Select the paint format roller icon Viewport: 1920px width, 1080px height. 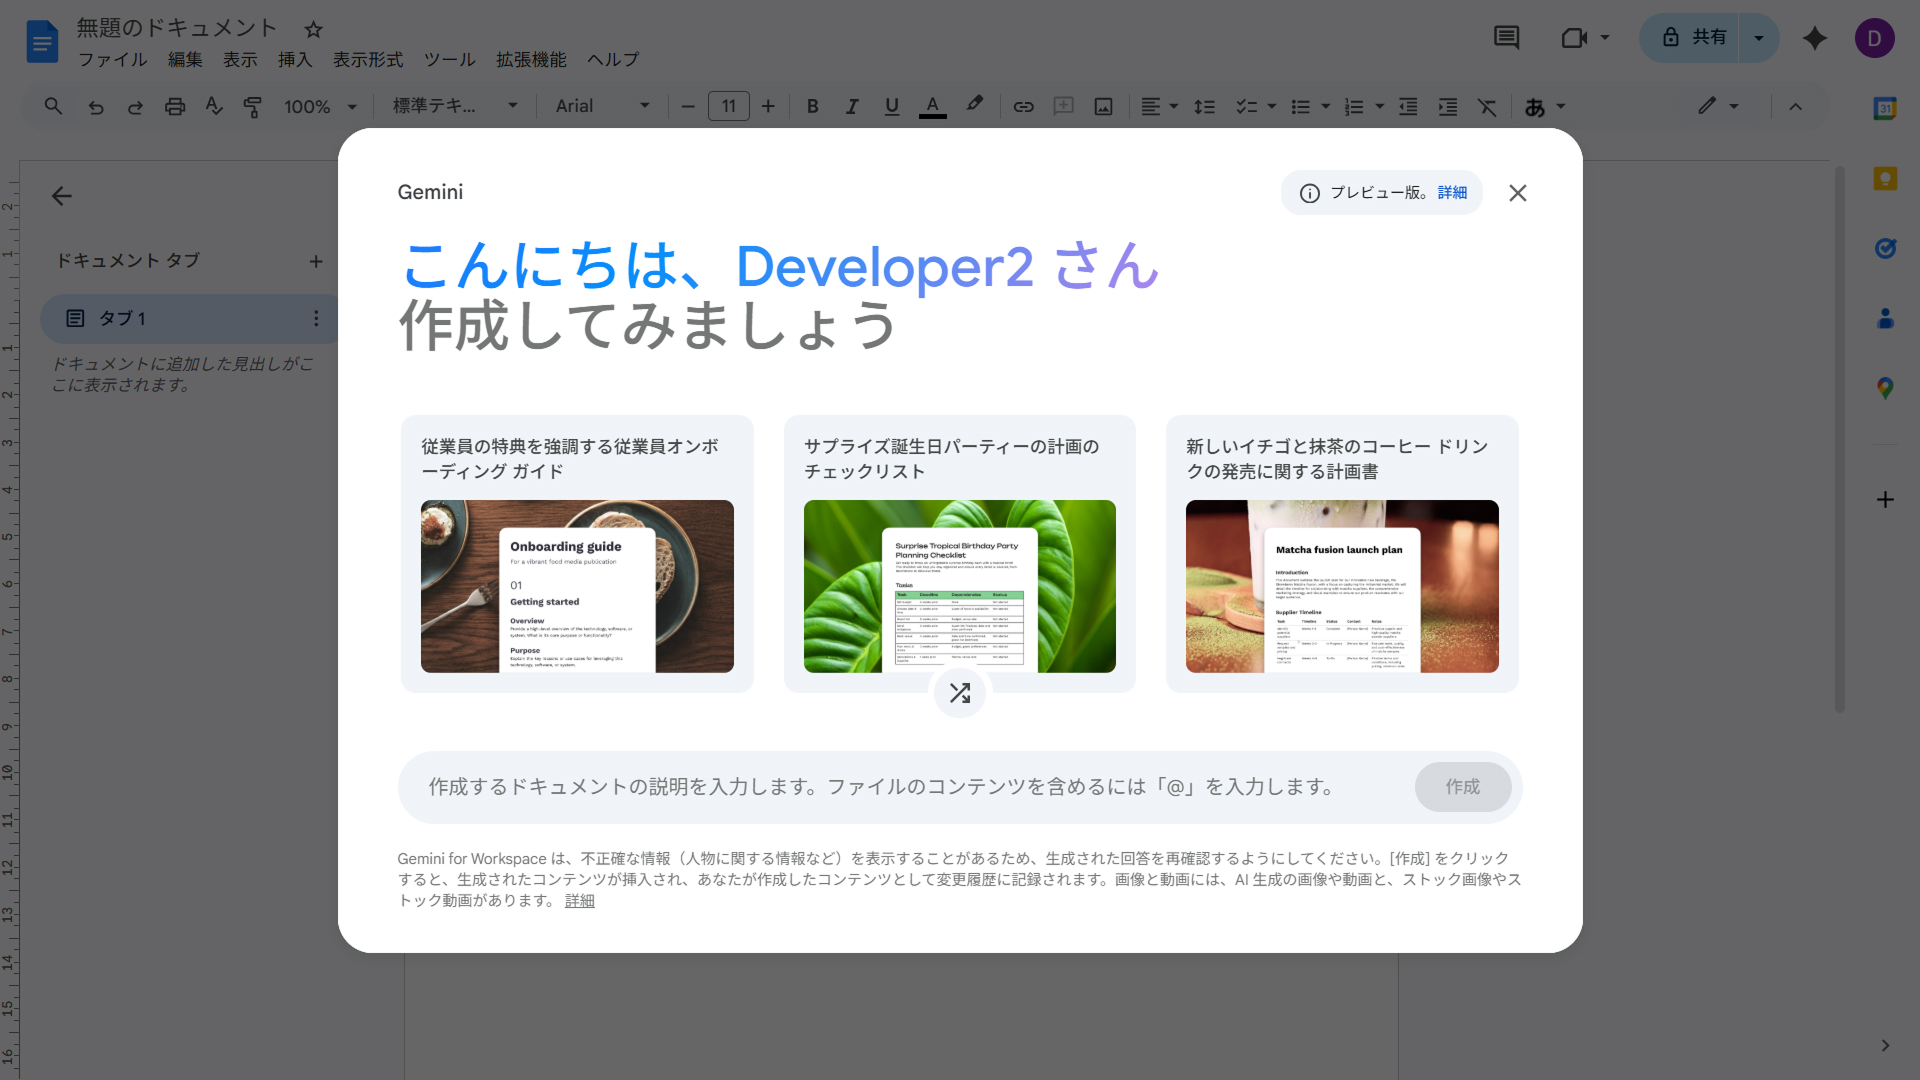click(253, 107)
